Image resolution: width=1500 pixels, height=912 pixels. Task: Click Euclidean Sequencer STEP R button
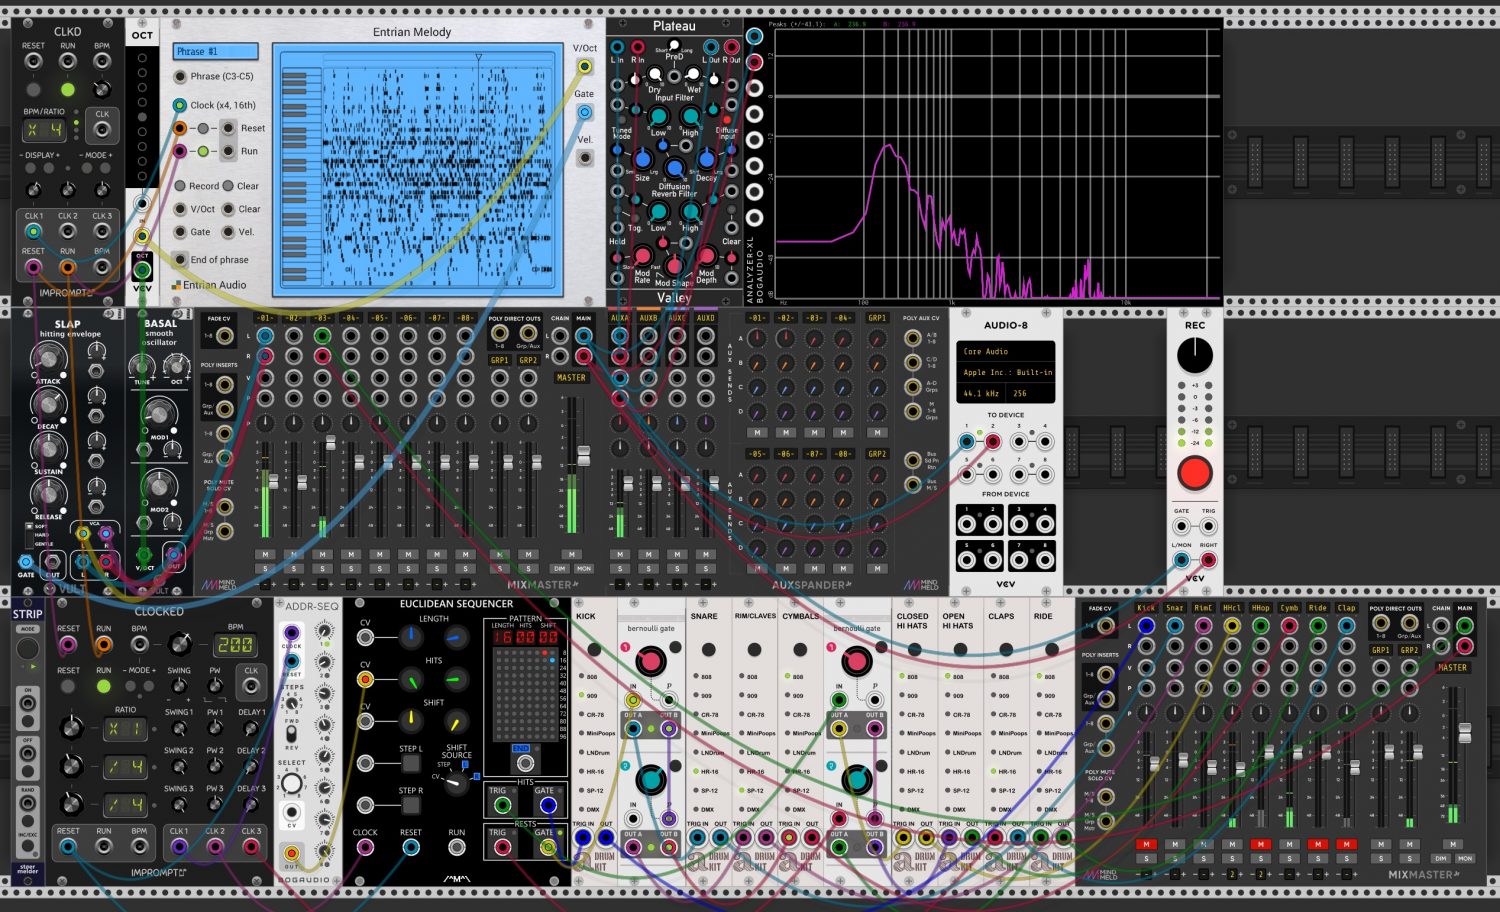tap(411, 805)
